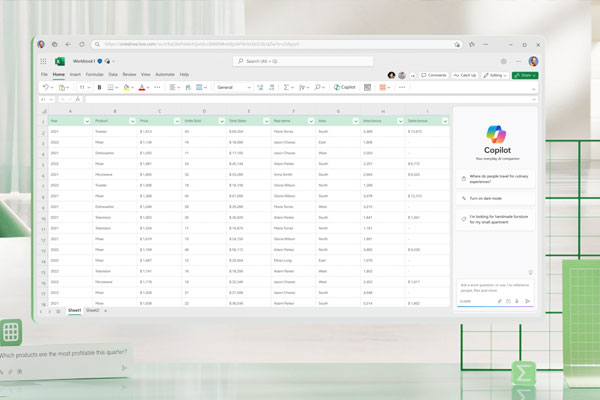Click the browser address bar

click(276, 44)
